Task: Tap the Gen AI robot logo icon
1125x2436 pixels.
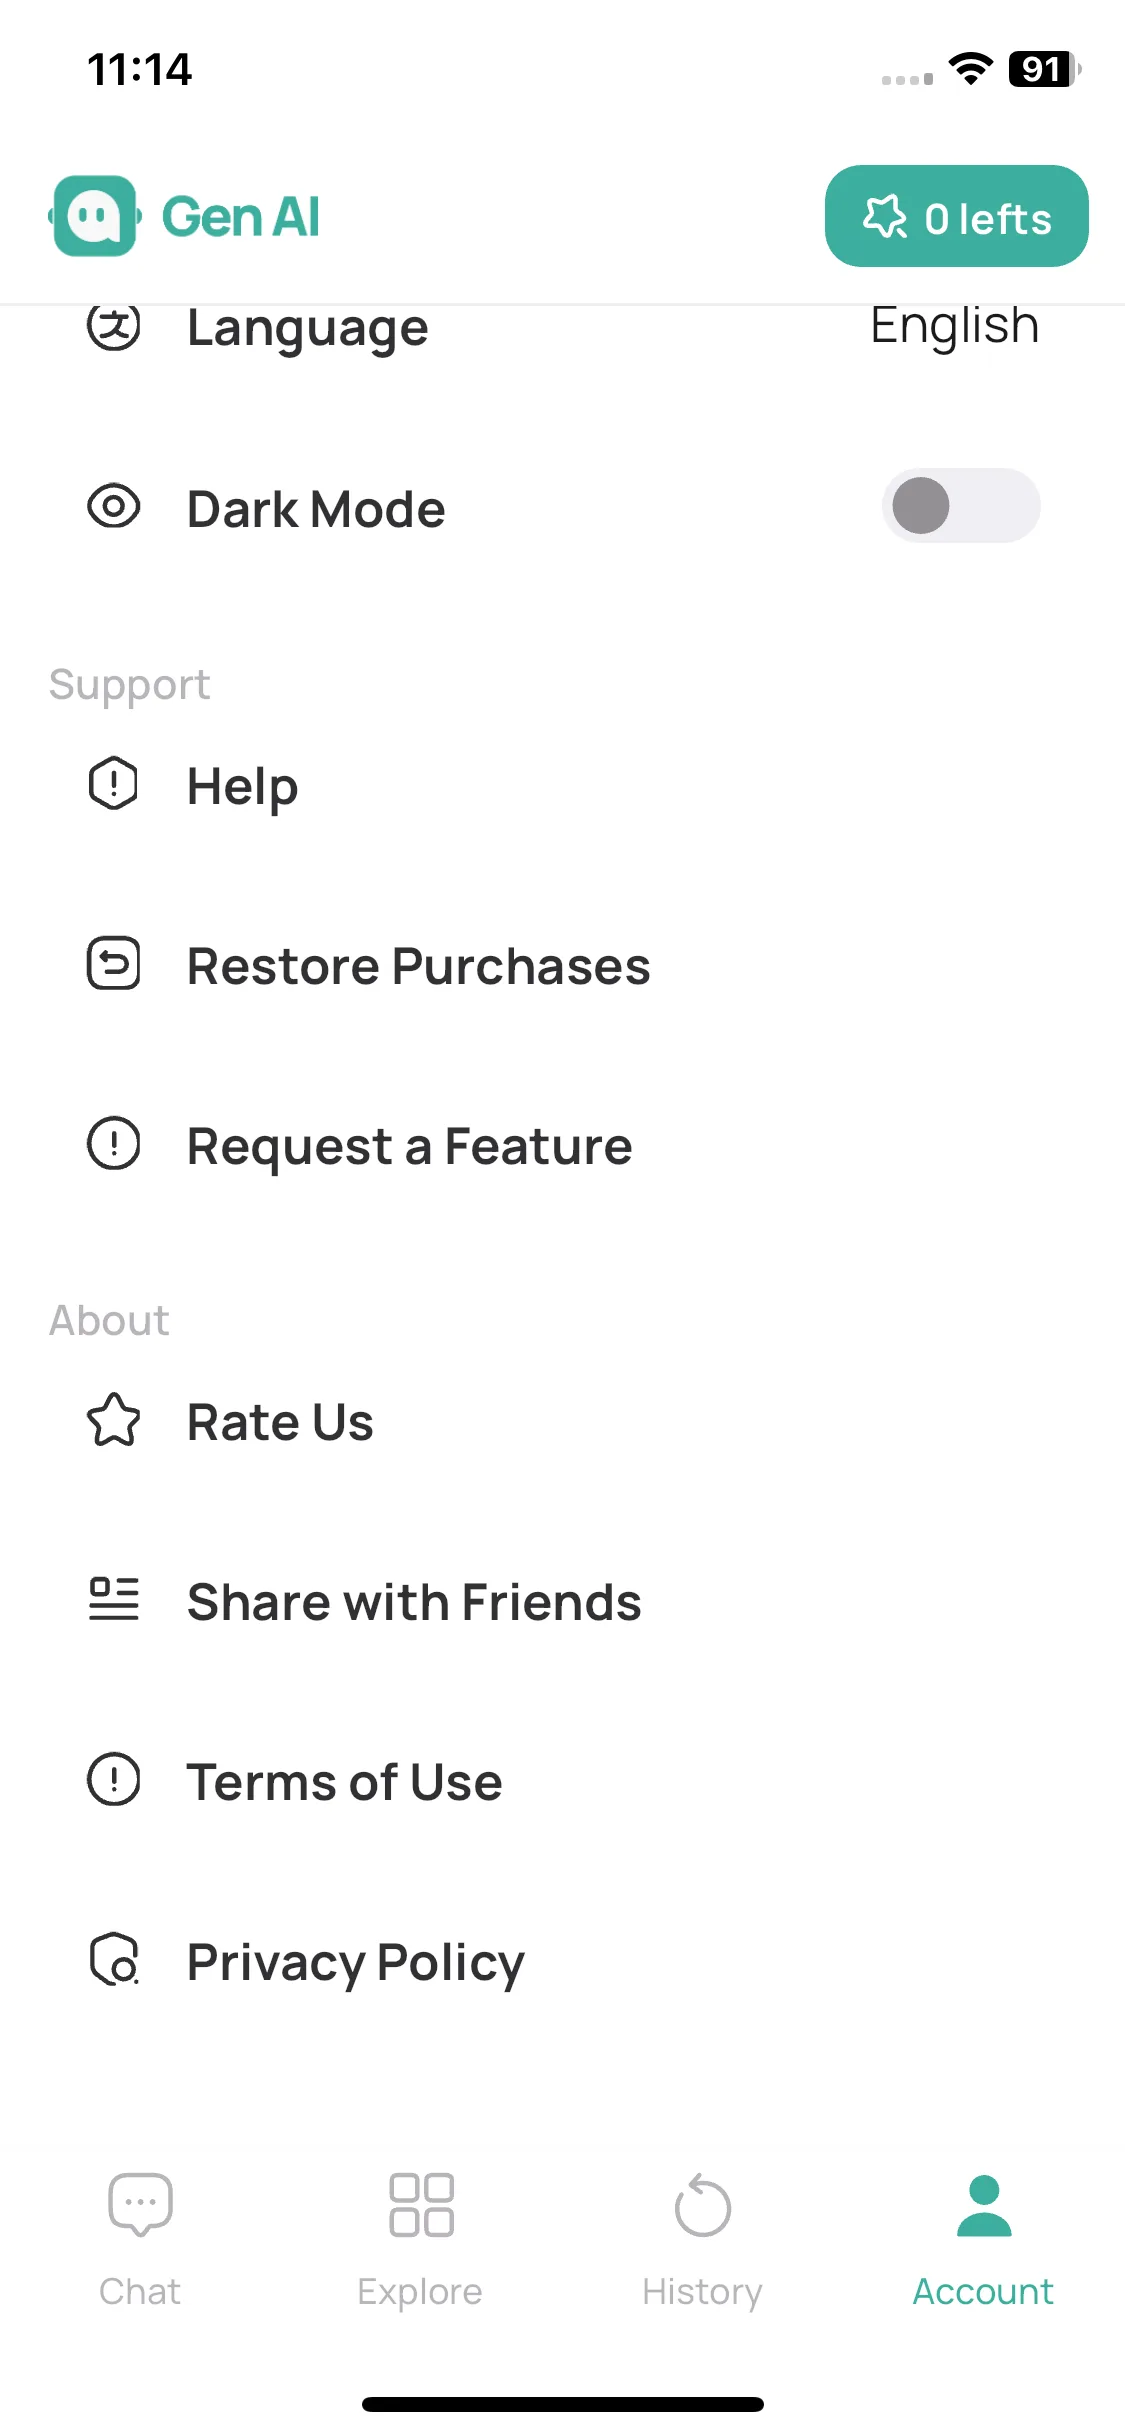Action: [95, 216]
